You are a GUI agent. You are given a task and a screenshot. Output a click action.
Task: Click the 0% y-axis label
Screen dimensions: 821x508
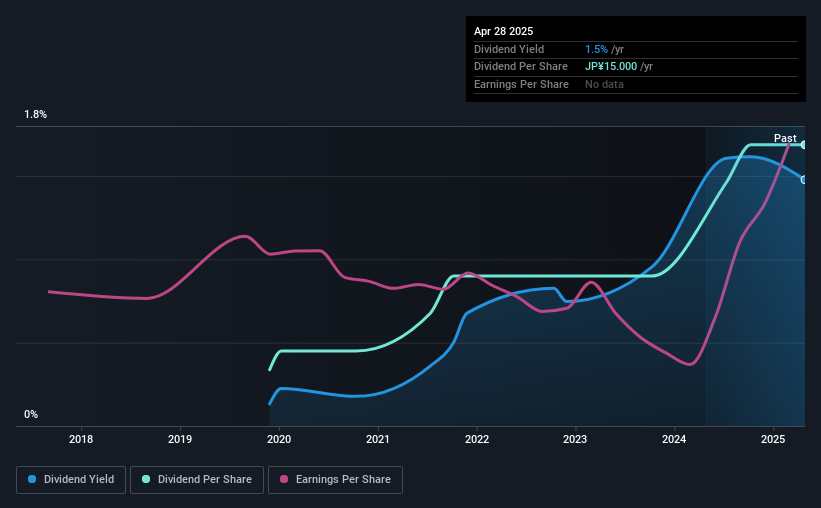(x=31, y=414)
